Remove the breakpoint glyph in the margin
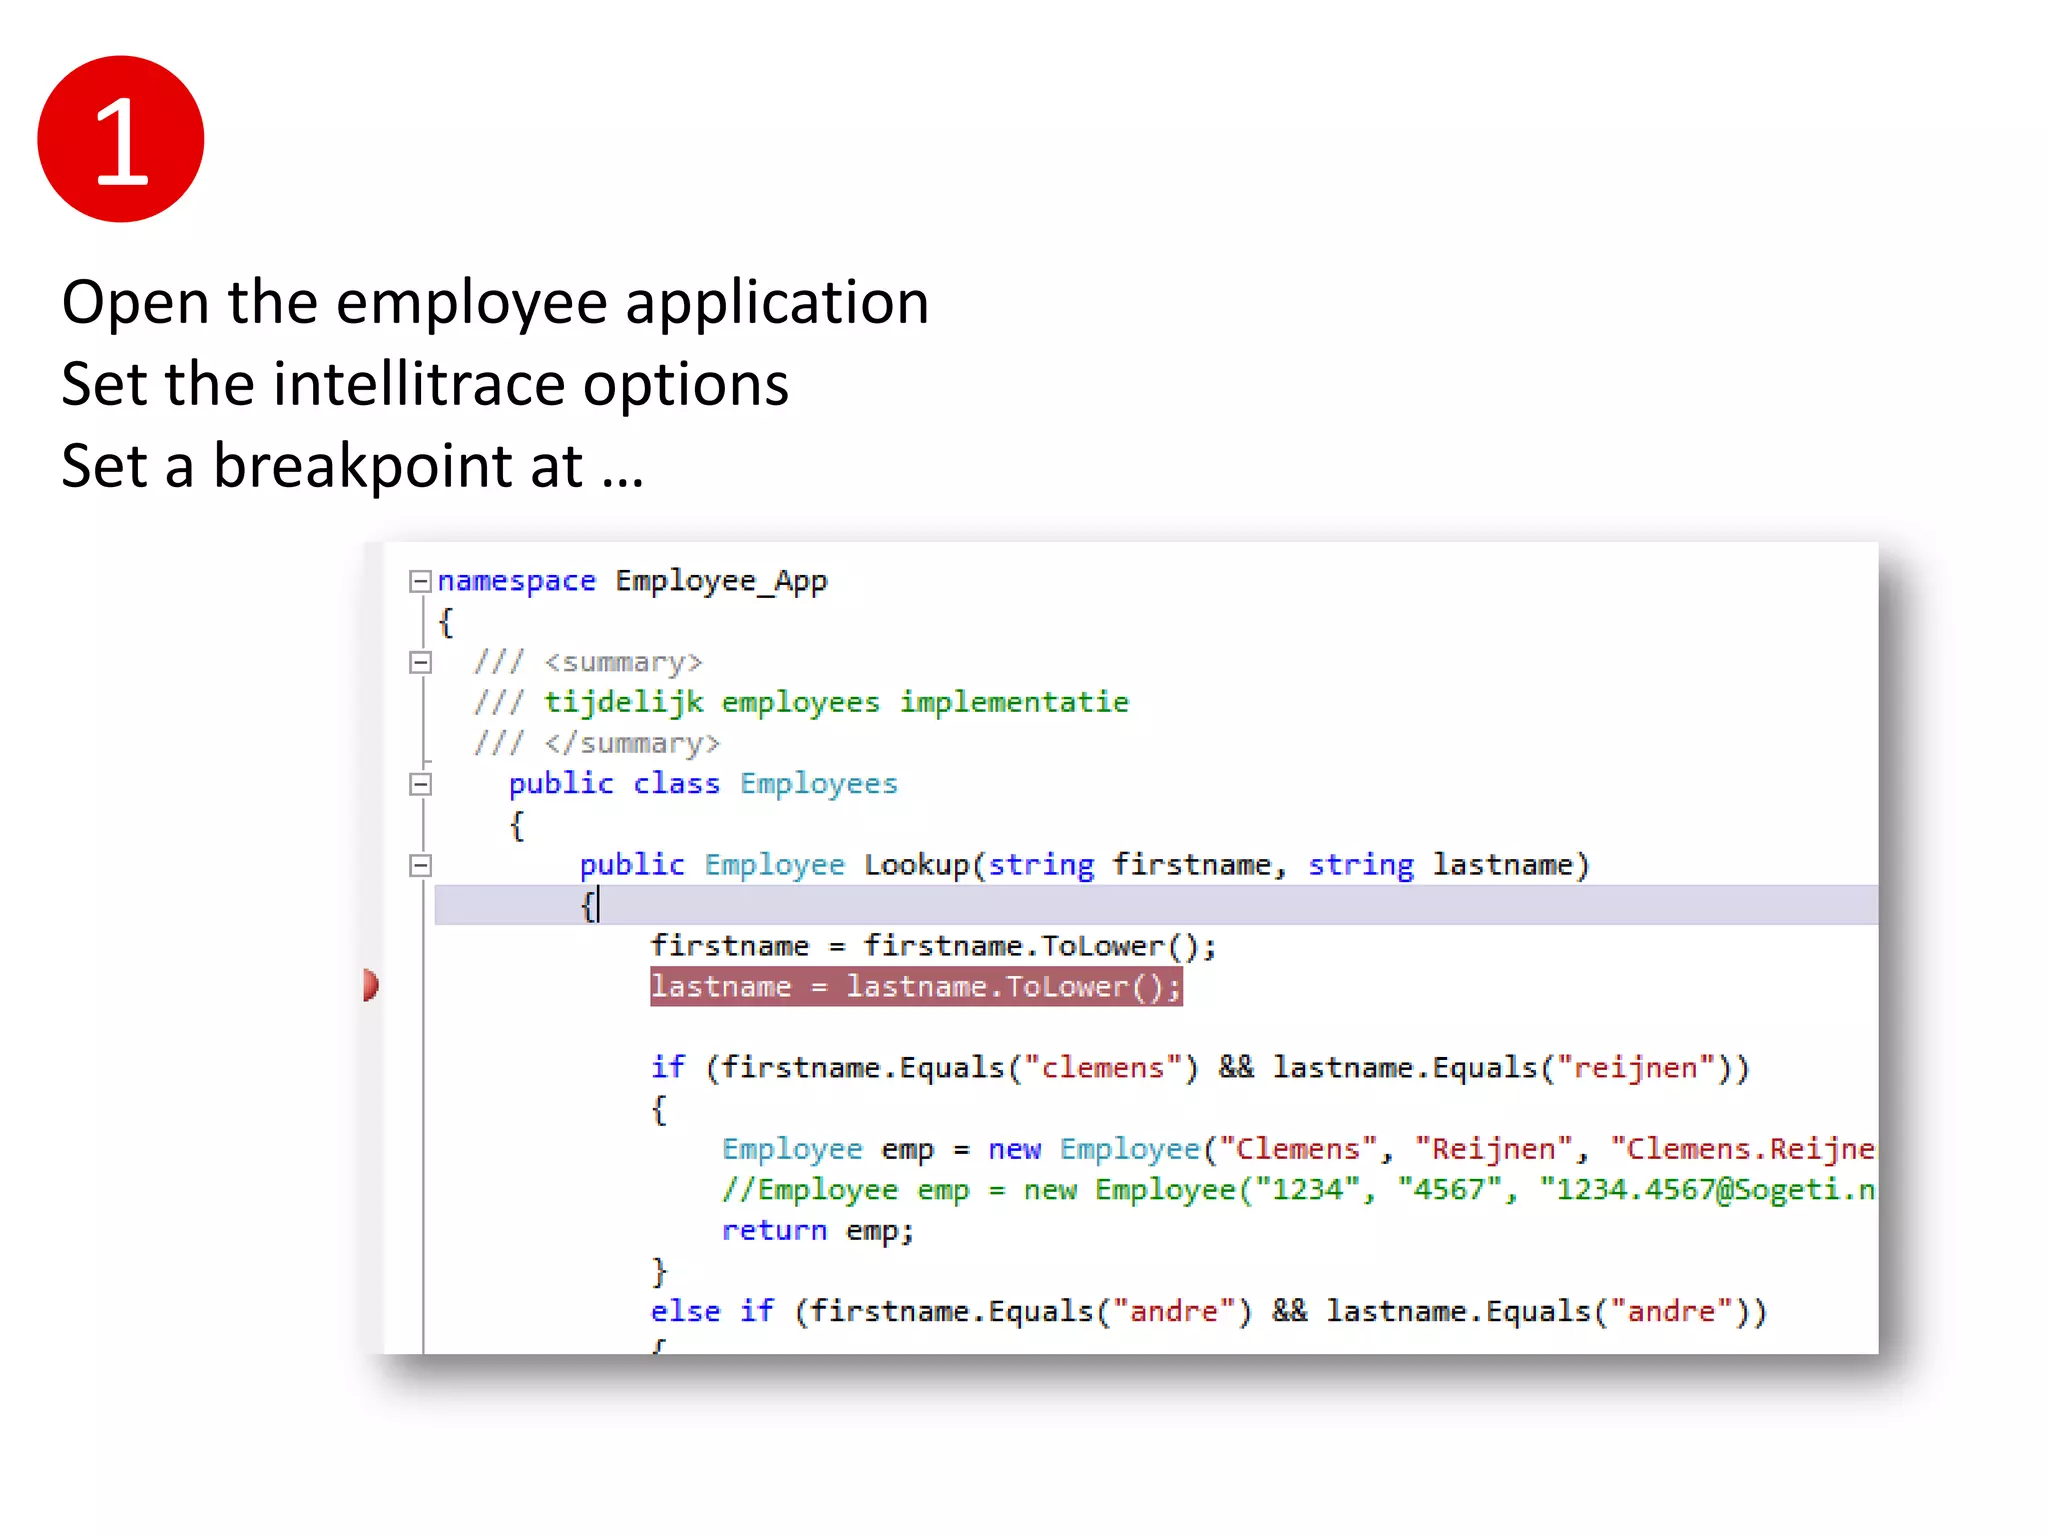Image resolution: width=2048 pixels, height=1536 pixels. [371, 986]
